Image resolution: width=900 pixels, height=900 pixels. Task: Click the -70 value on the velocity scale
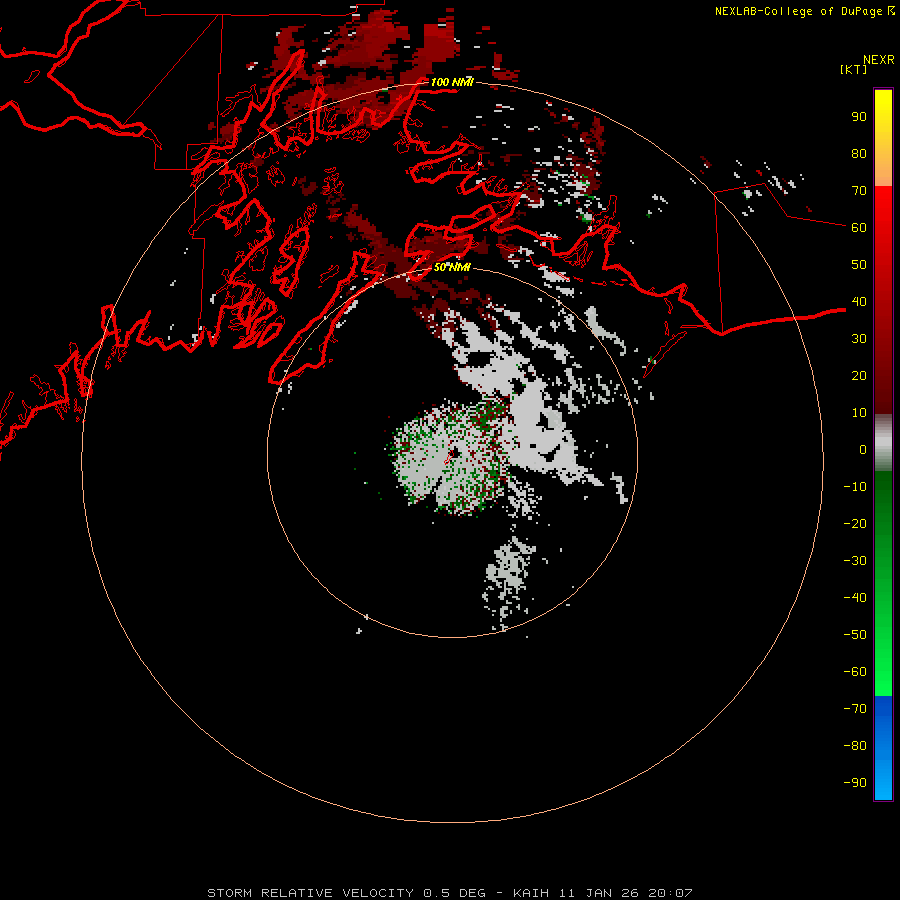(855, 708)
